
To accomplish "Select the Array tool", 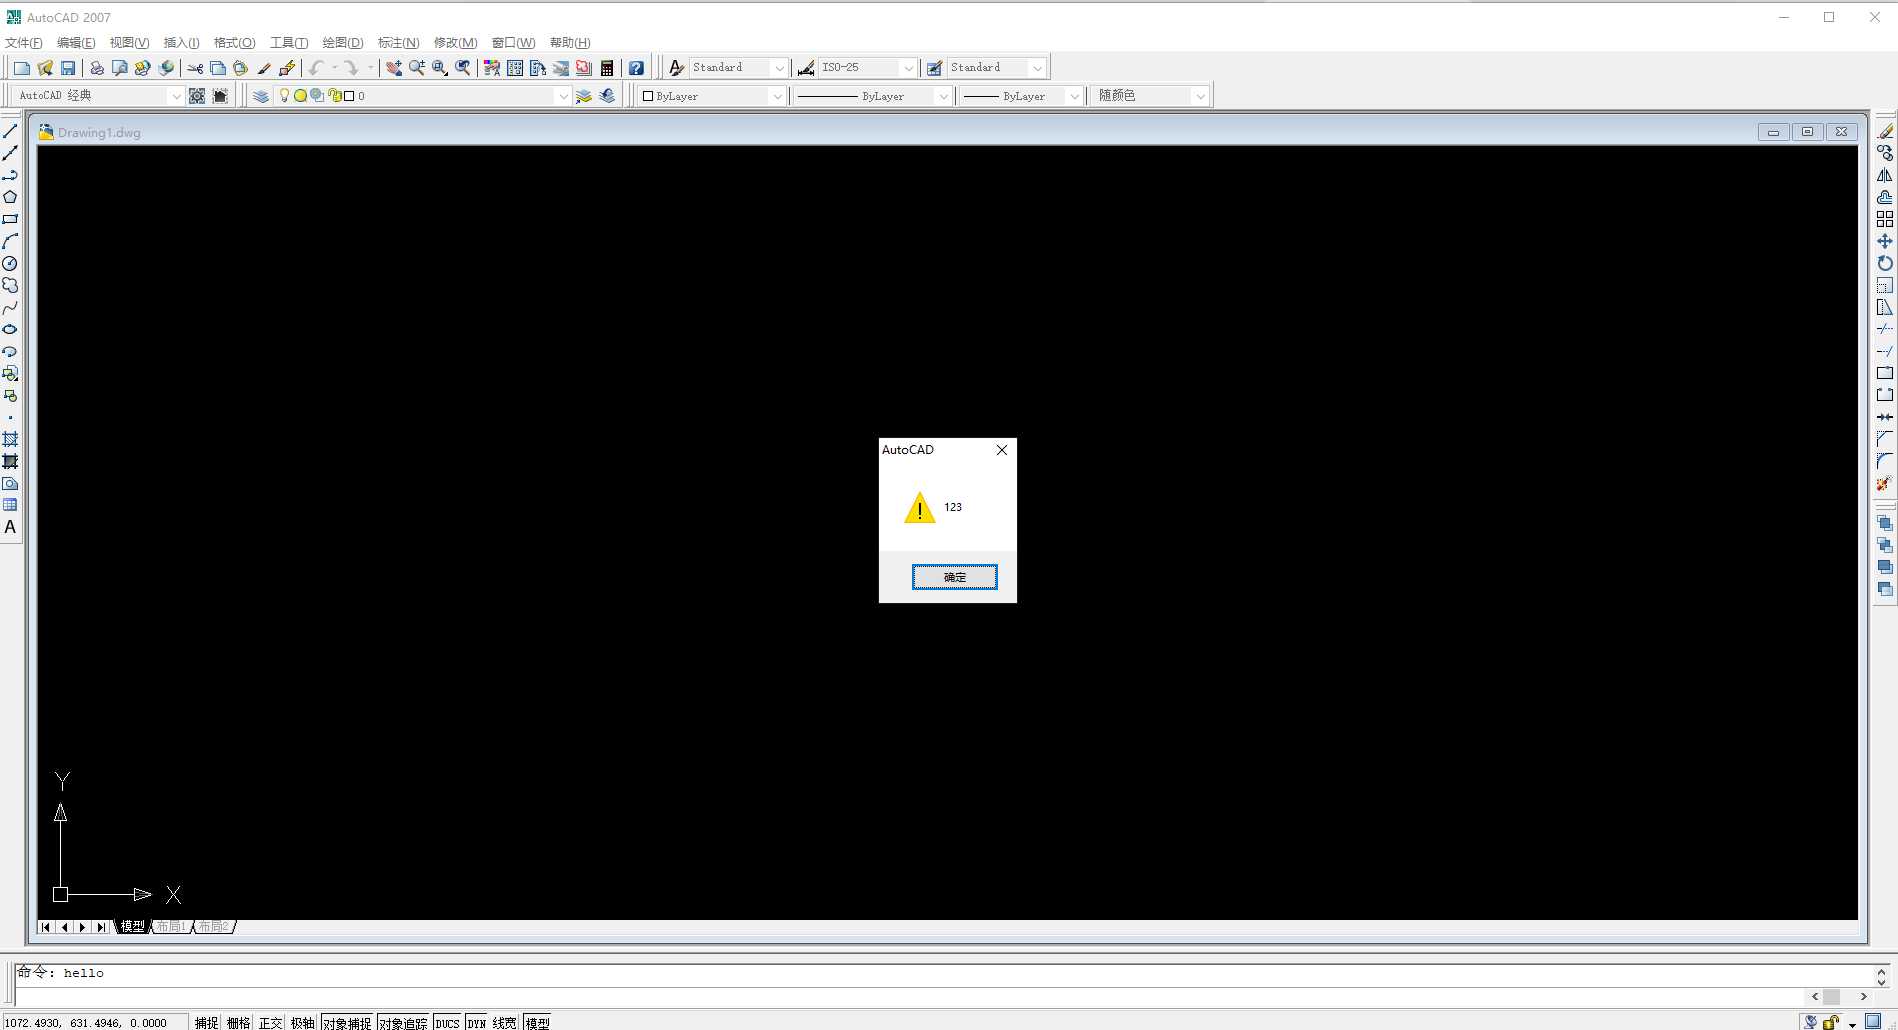I will (x=1885, y=219).
